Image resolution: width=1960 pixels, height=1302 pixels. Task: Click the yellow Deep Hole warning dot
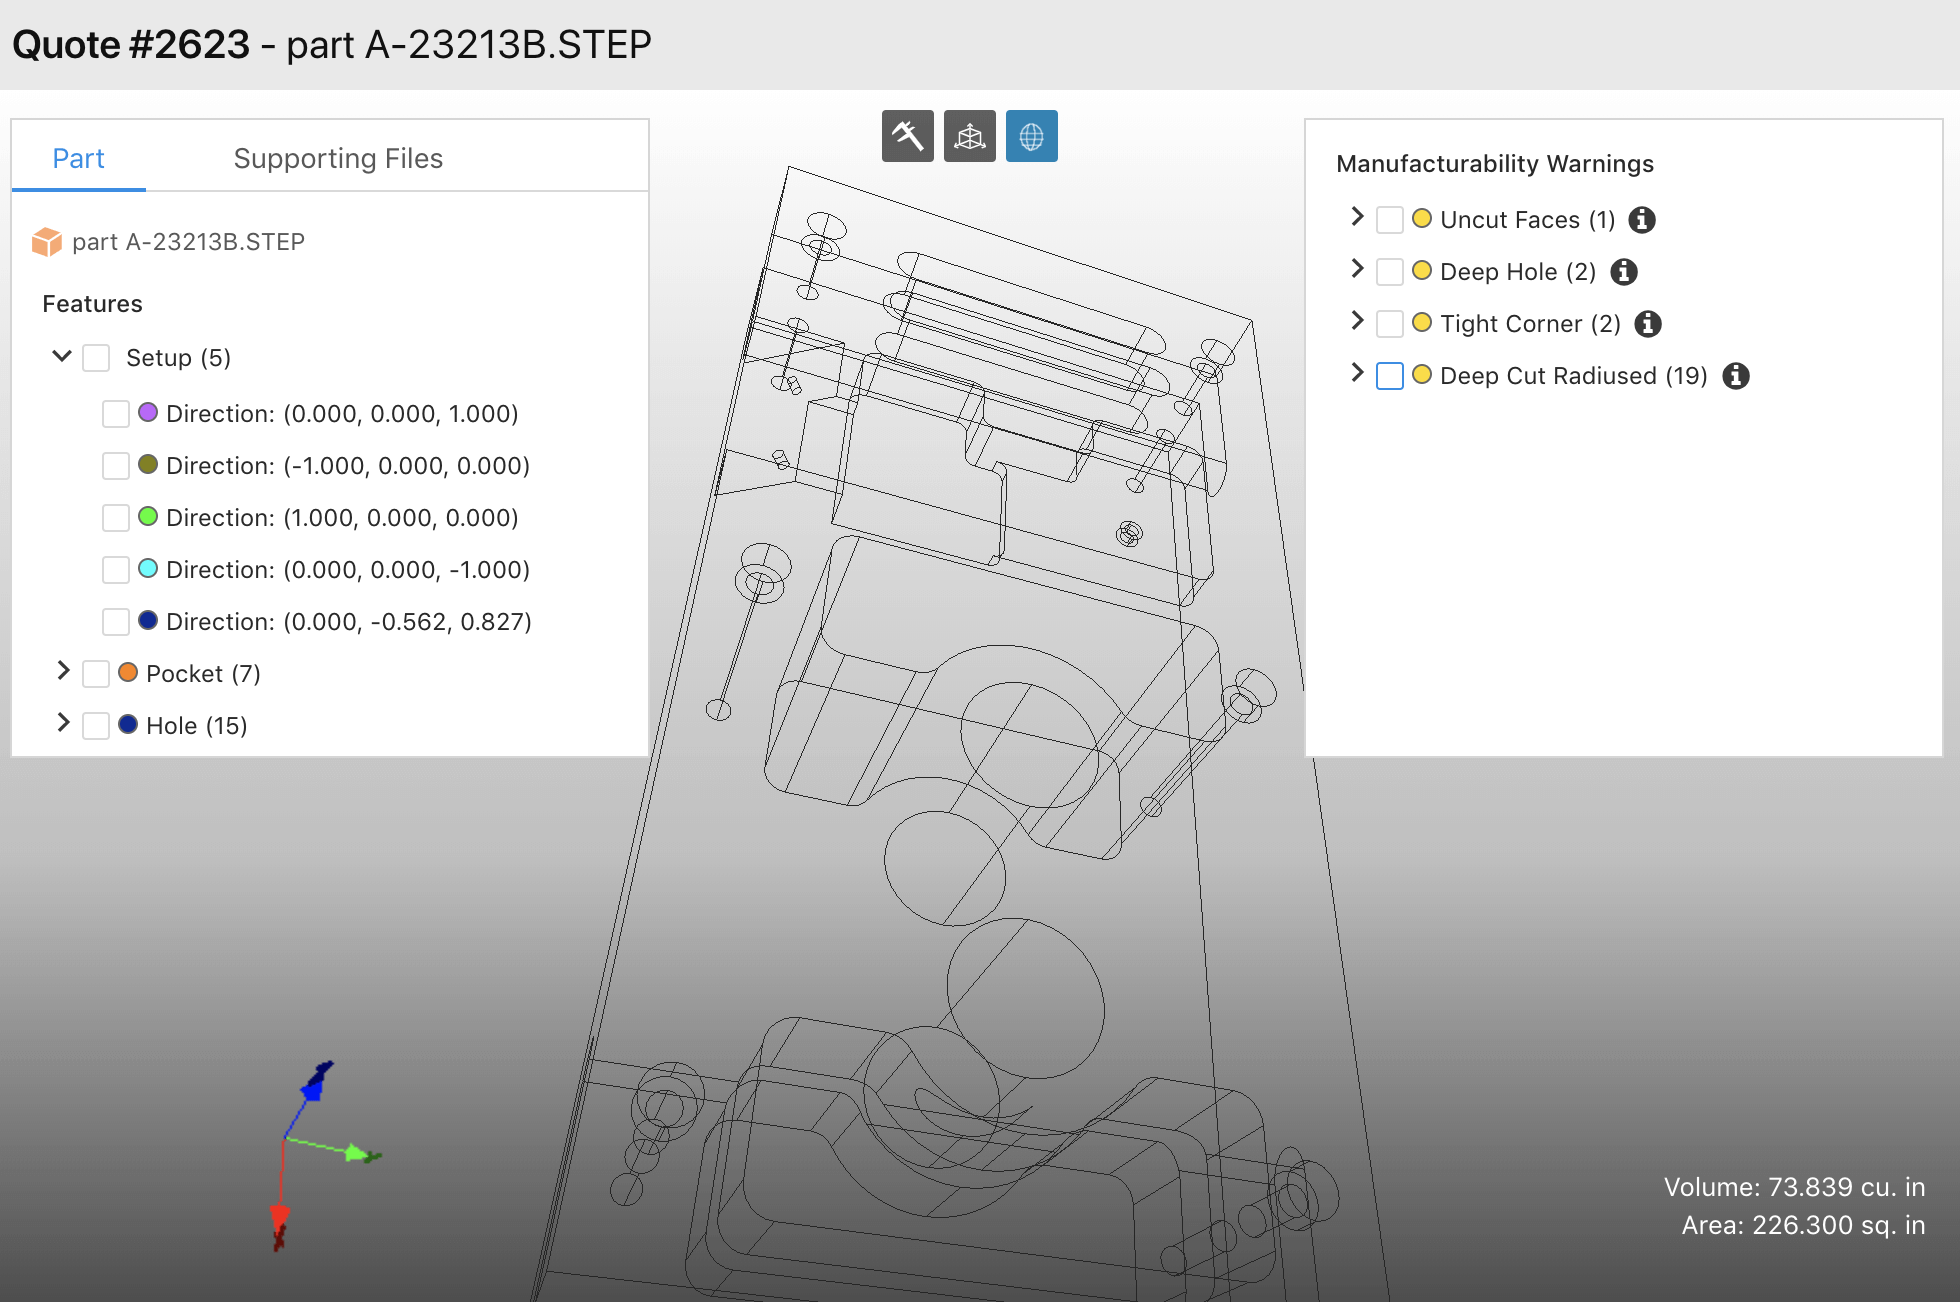(x=1422, y=270)
